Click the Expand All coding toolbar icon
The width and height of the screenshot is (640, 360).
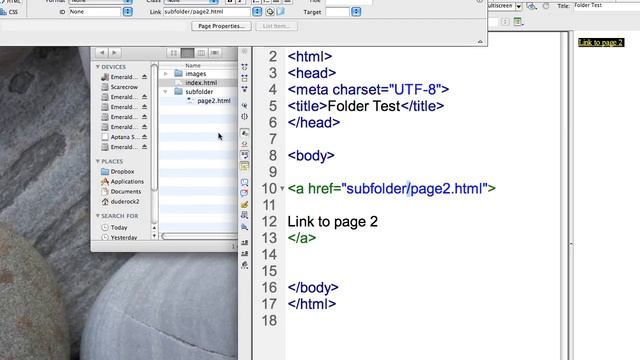point(244,89)
